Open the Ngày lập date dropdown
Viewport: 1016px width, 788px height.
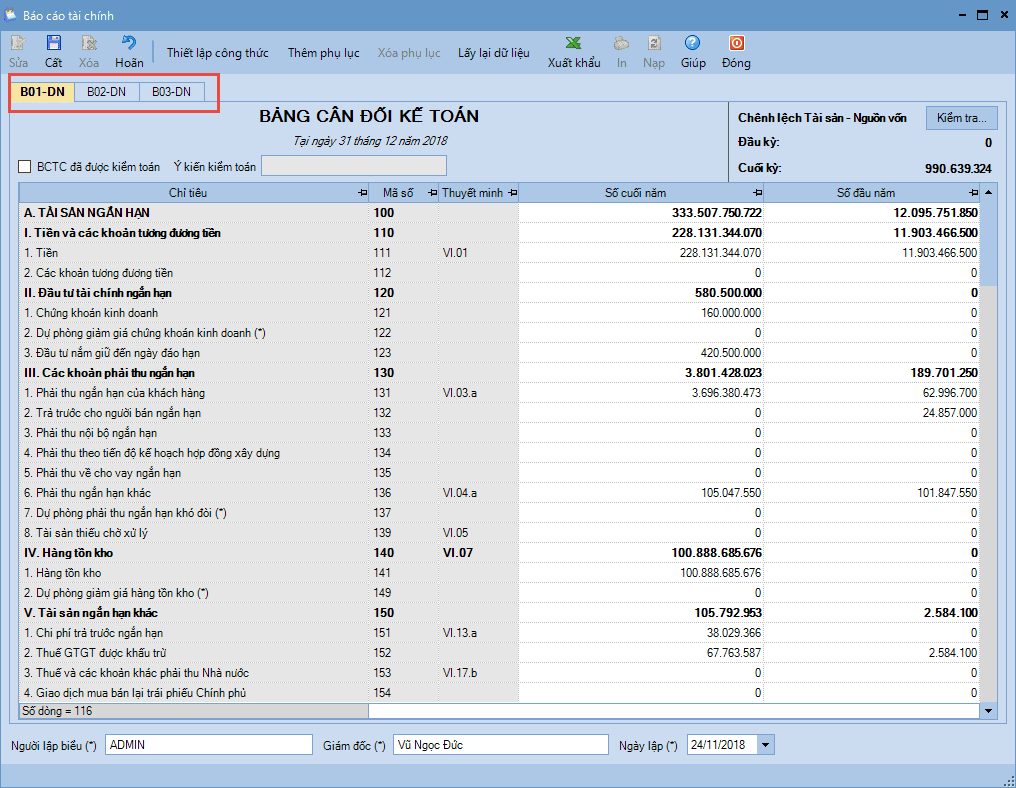766,745
